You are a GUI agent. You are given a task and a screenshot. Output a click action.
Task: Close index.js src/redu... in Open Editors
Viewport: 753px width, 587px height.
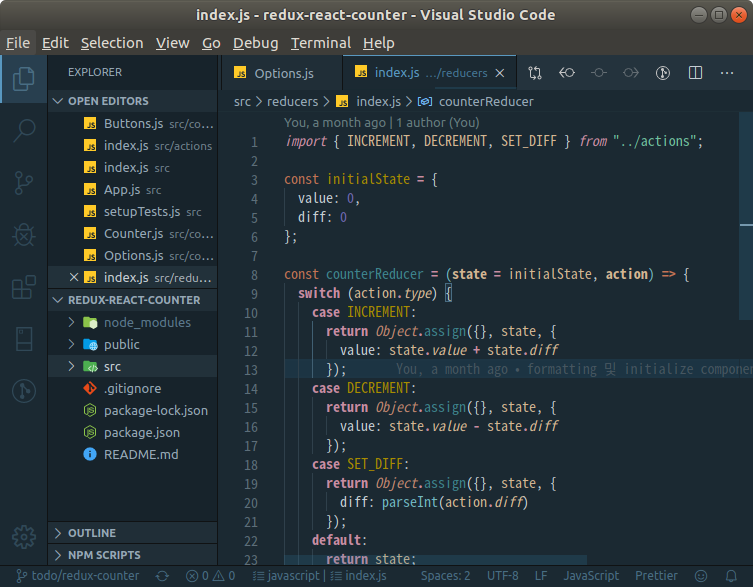pyautogui.click(x=74, y=277)
